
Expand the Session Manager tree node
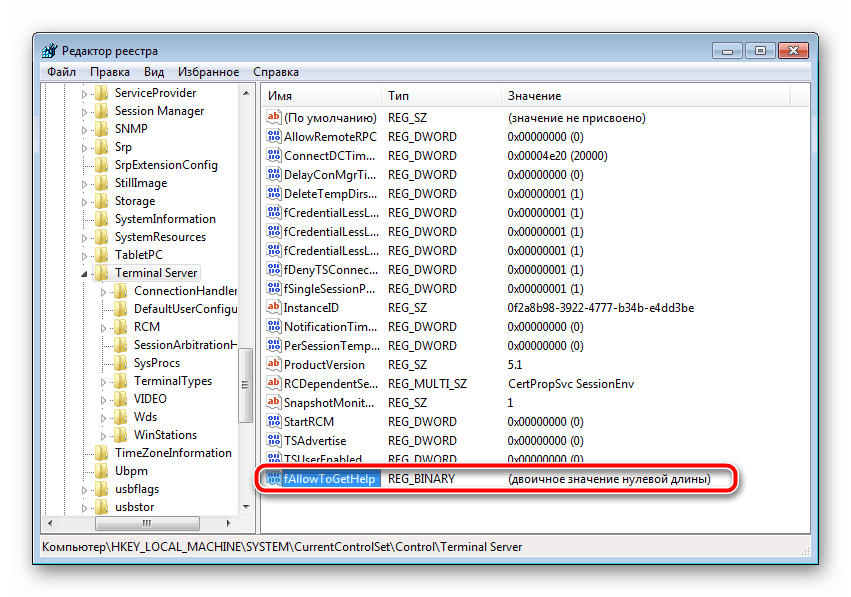(85, 110)
